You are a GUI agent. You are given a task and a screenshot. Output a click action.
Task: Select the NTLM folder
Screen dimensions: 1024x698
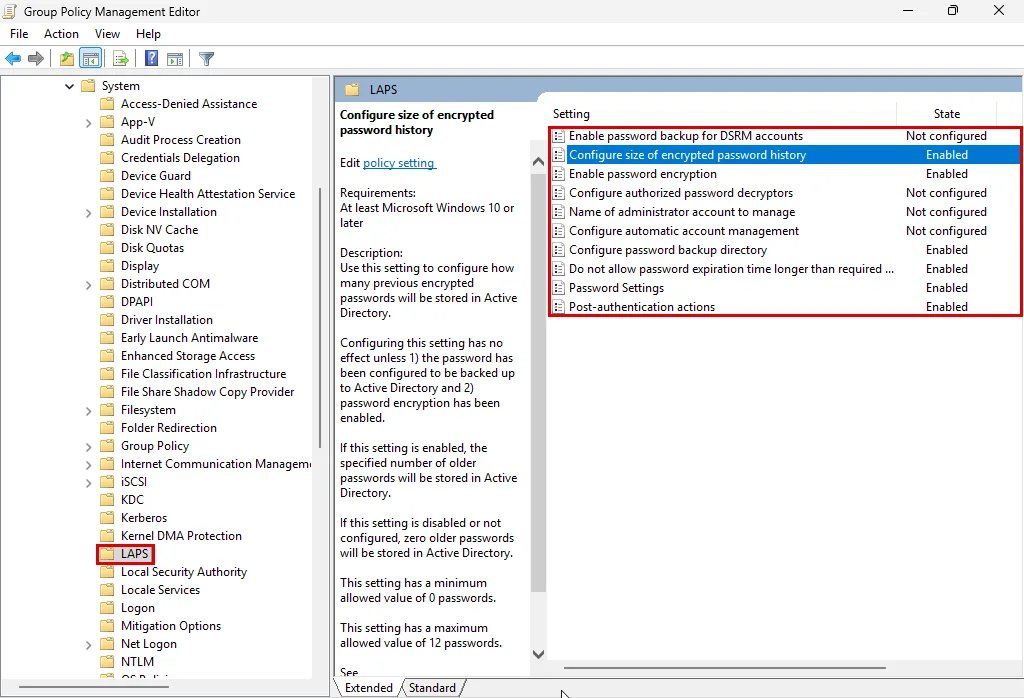point(137,661)
